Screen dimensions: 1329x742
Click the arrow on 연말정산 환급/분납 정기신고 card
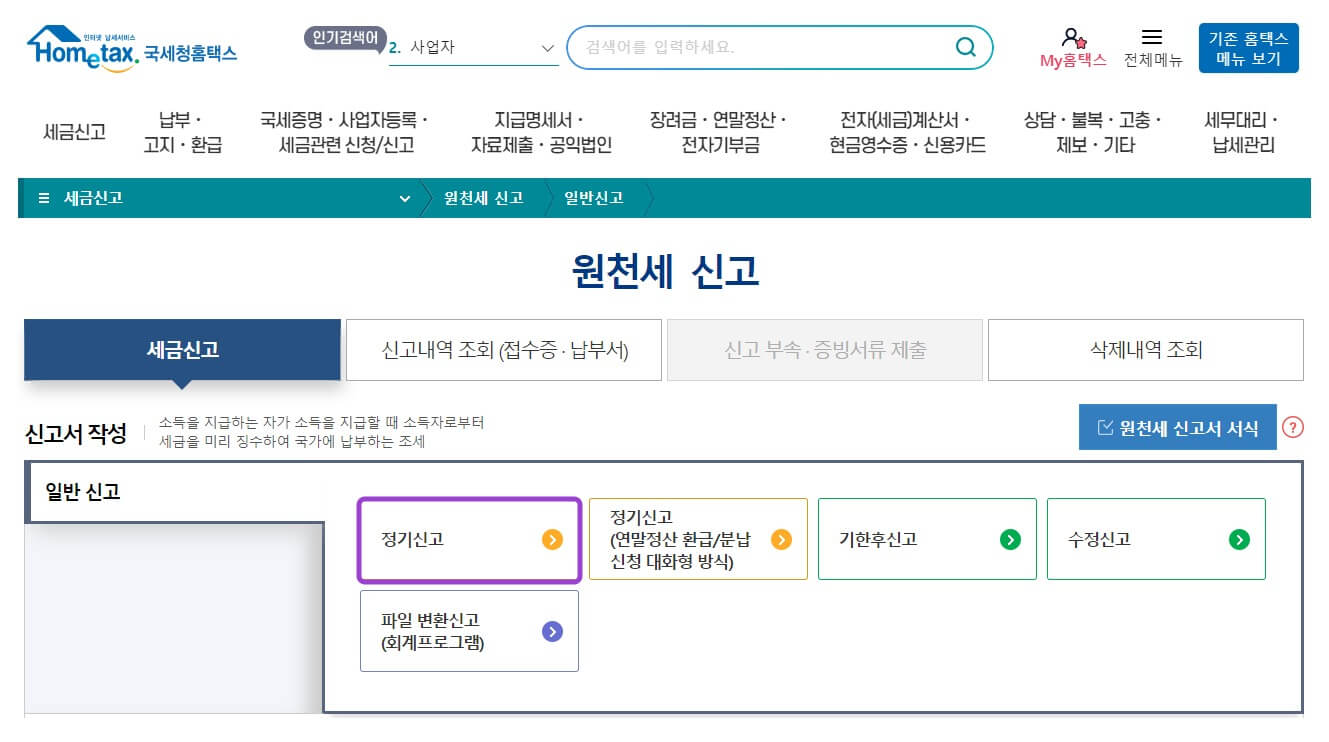[x=780, y=539]
